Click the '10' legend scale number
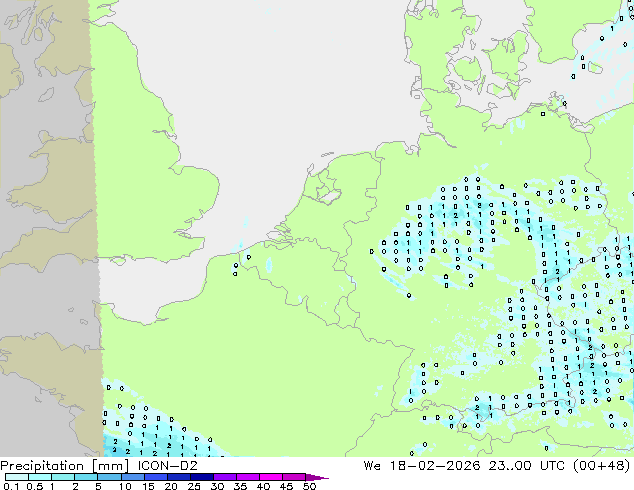The height and width of the screenshot is (490, 634). click(x=125, y=486)
